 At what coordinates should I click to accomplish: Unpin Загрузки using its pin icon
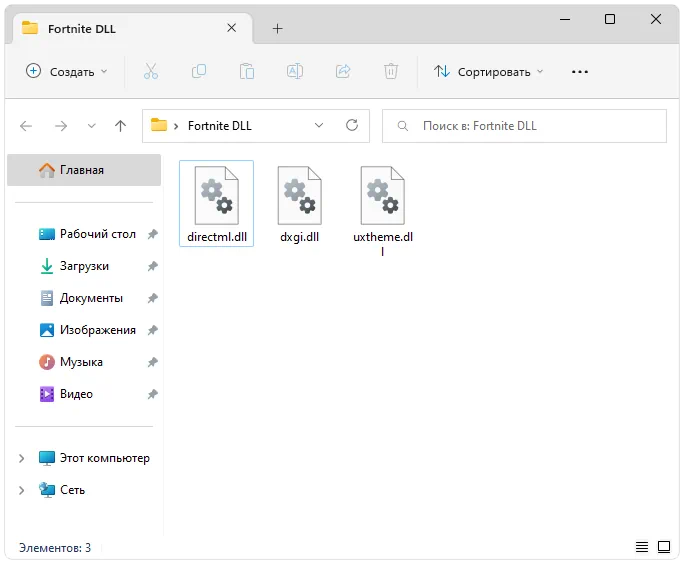coord(152,266)
